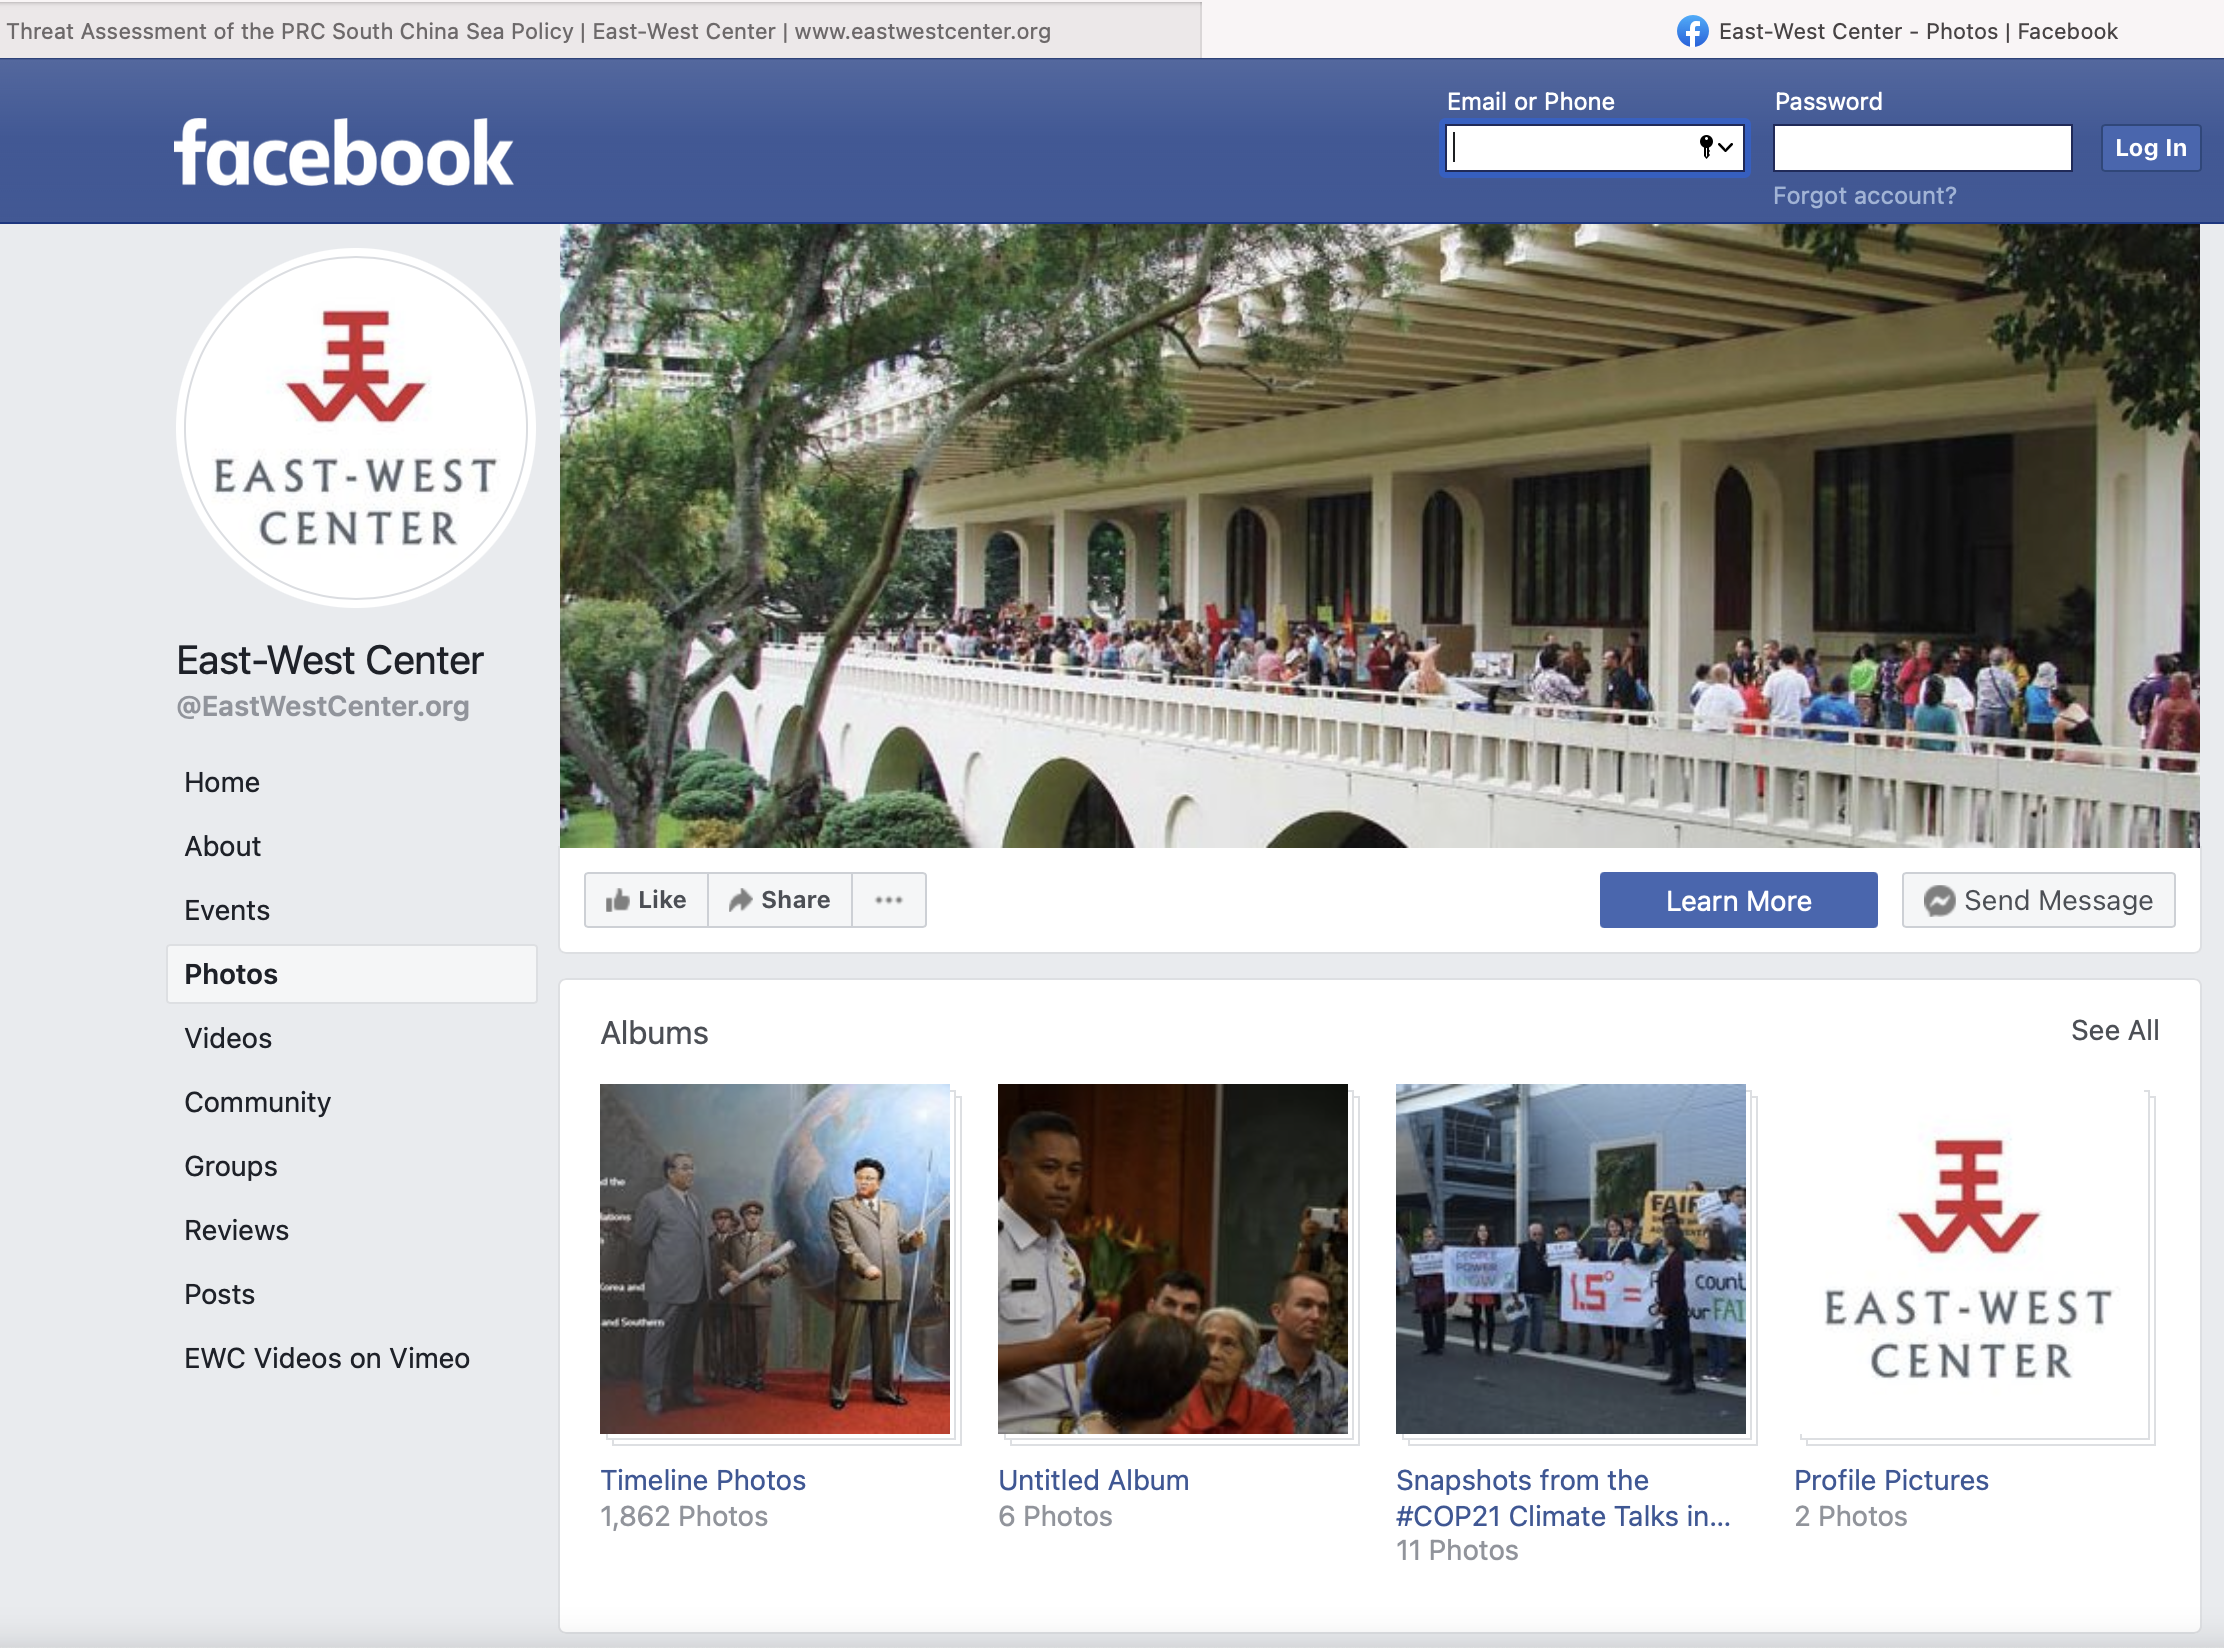Click See All albums link
The height and width of the screenshot is (1648, 2224).
[x=2115, y=1030]
